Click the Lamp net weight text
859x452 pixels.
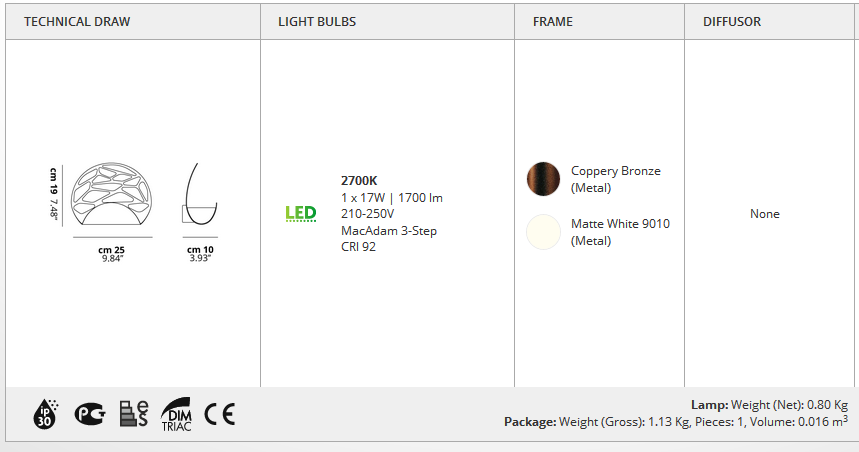point(770,405)
